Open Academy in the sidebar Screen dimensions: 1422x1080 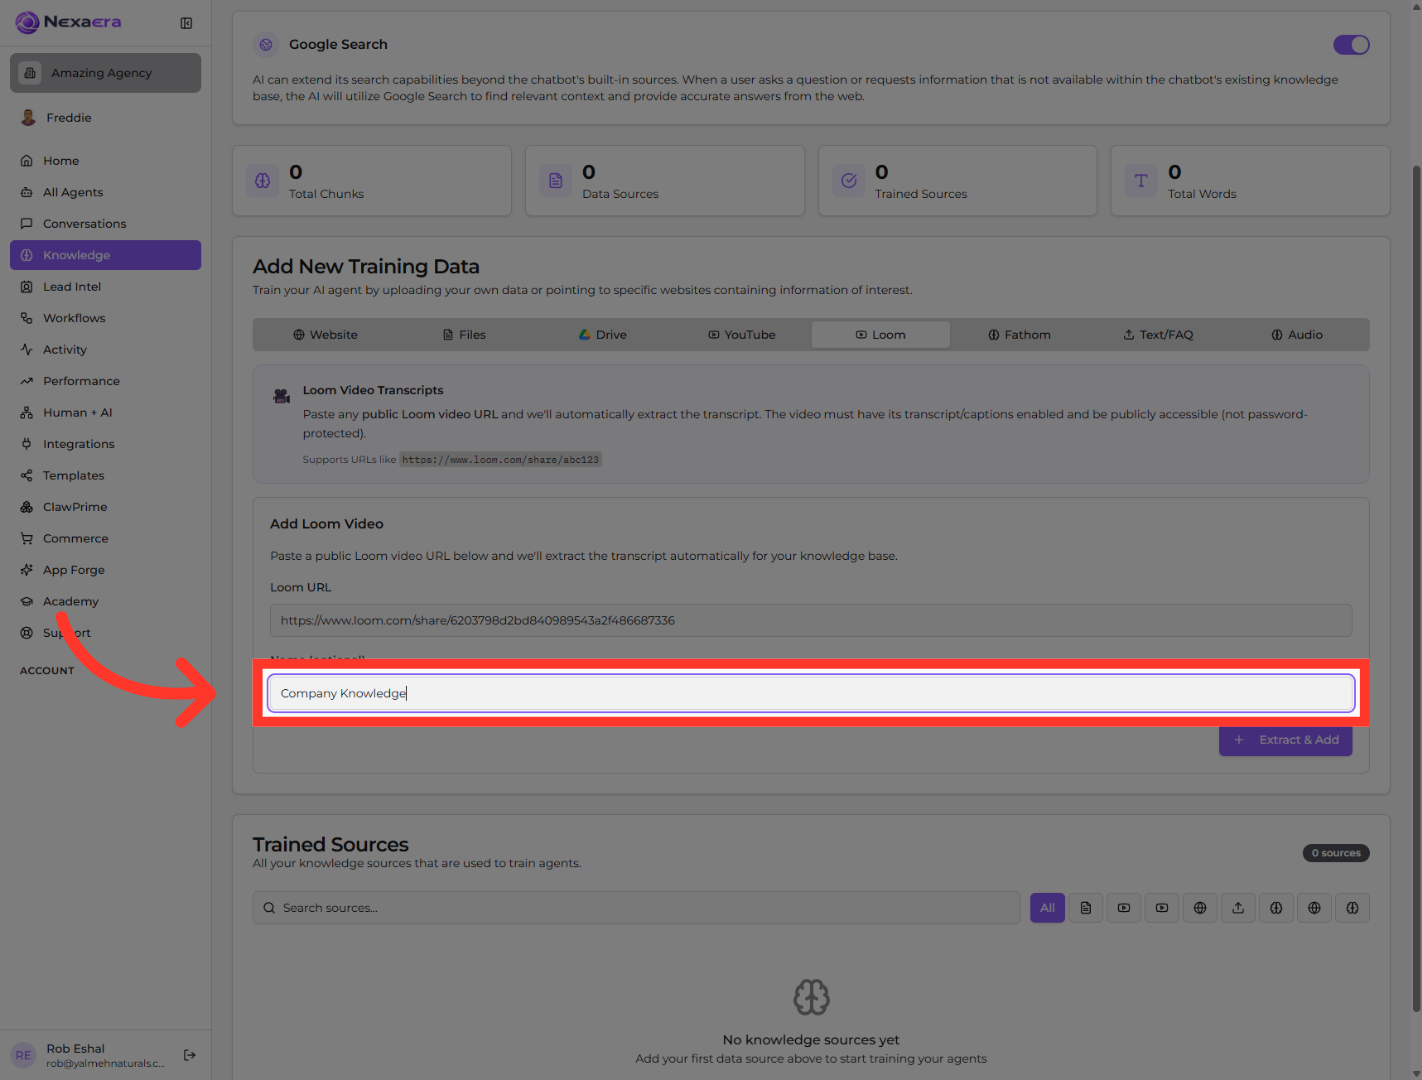point(105,602)
